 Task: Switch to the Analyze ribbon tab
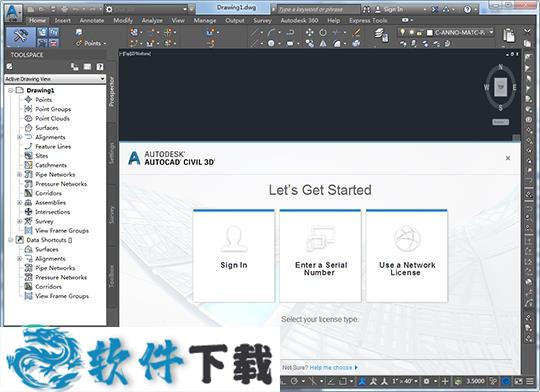[152, 21]
